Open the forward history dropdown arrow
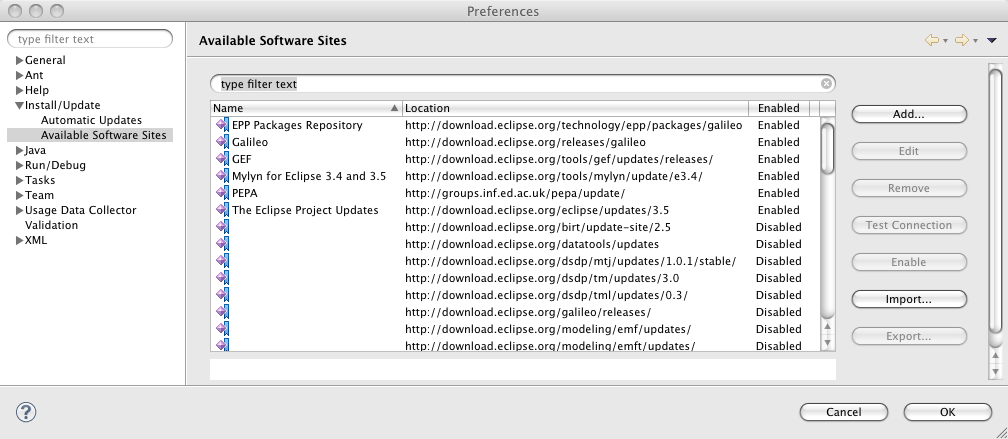Screen dimensions: 1008x439 point(975,41)
